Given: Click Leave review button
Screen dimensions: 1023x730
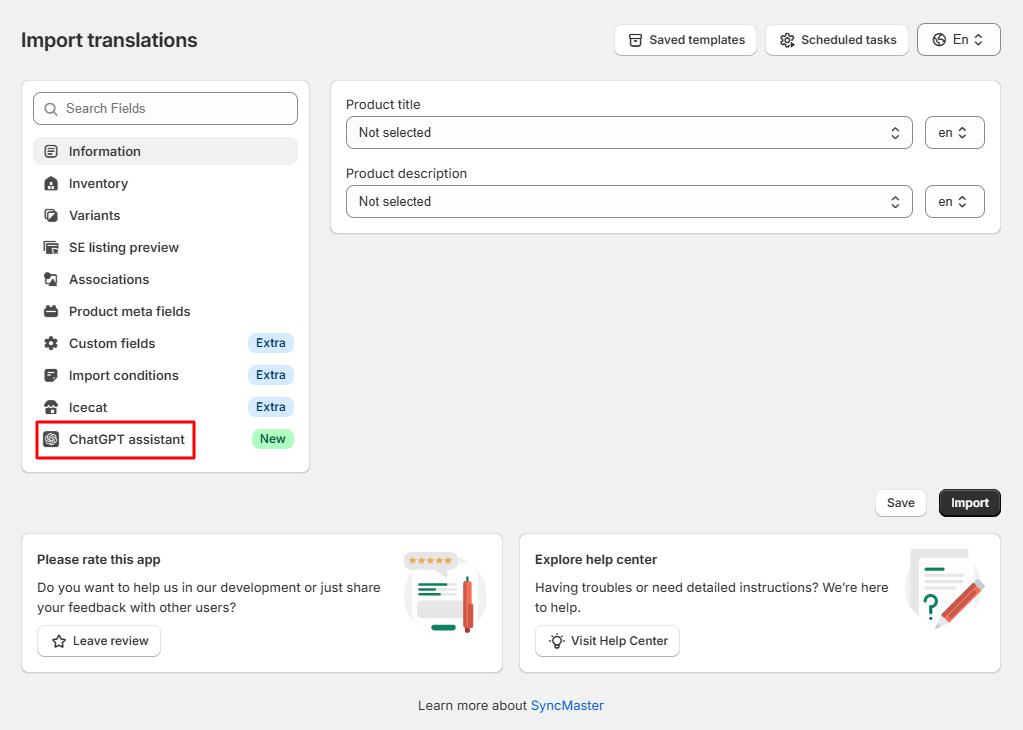Looking at the screenshot, I should pyautogui.click(x=99, y=641).
